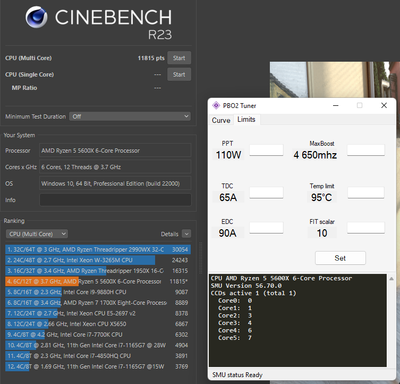Select the Limits tab in PBO2 Tuner
This screenshot has width=400, height=384.
(x=246, y=119)
